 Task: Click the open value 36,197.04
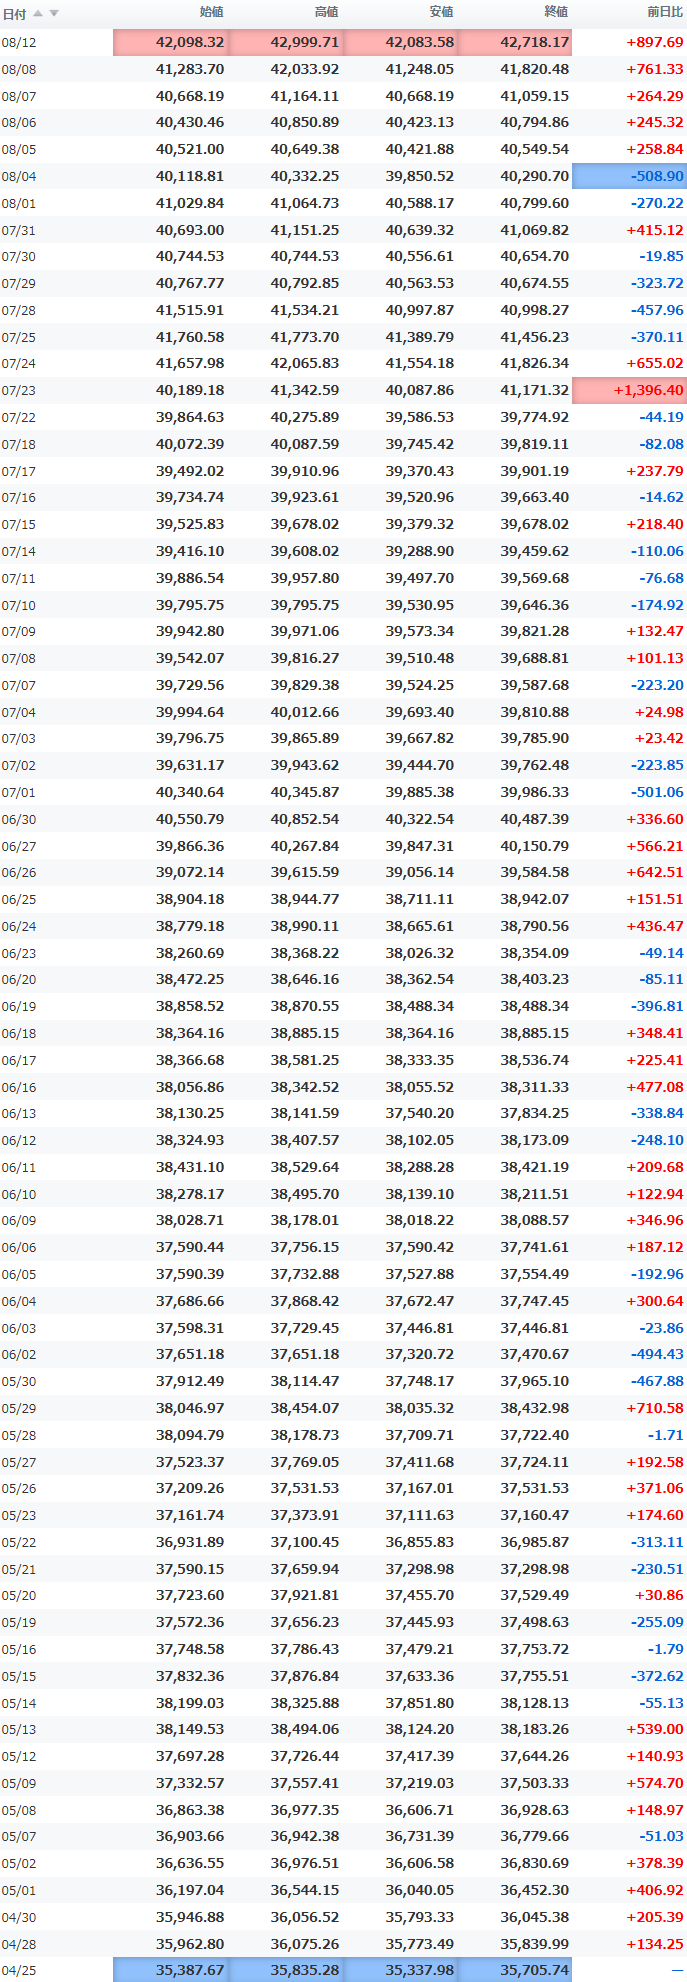click(190, 1890)
